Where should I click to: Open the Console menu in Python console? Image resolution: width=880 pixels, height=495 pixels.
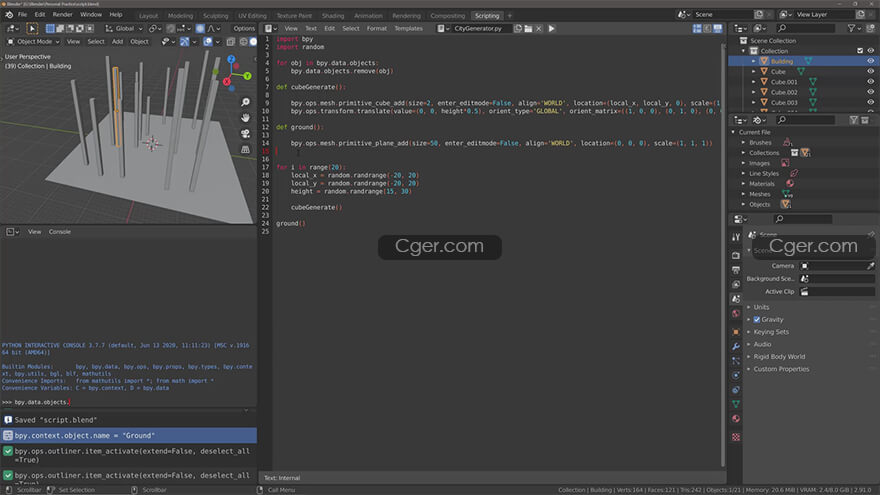(59, 231)
